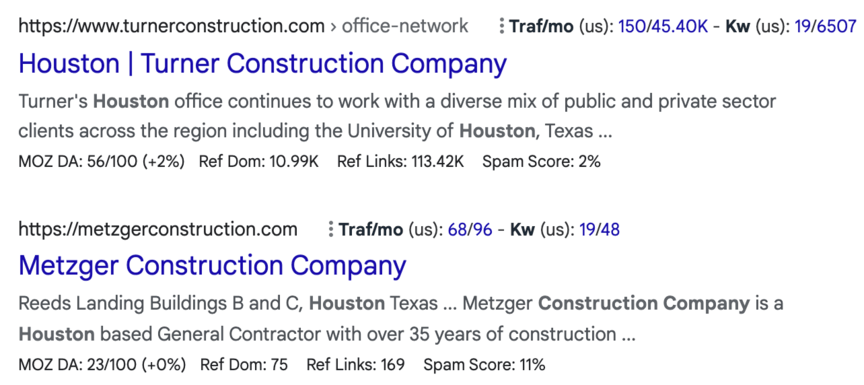
Task: Click the https://www.turnerconstruction.com URL text
Action: (x=171, y=26)
